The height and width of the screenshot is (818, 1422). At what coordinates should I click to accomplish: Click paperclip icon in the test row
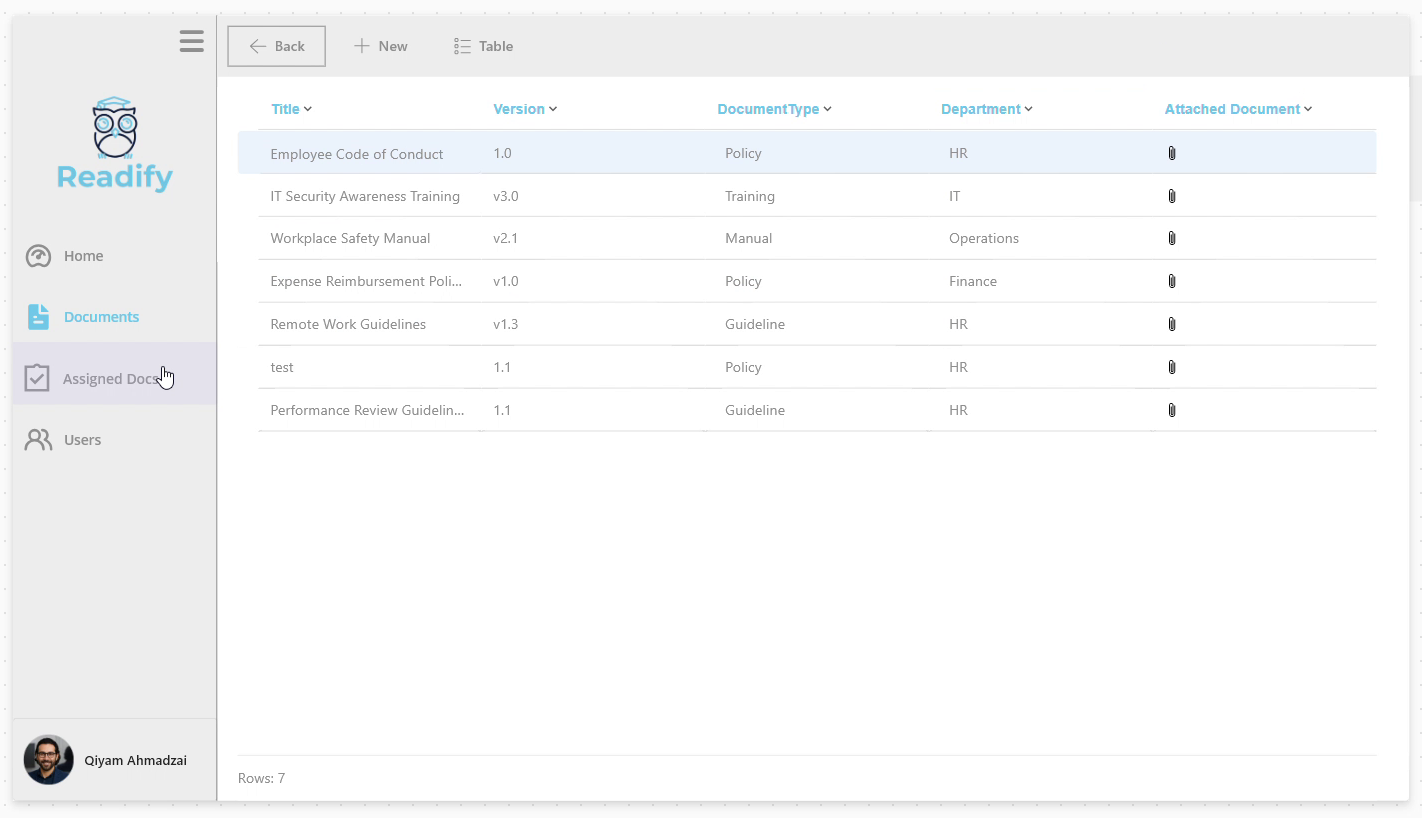tap(1172, 367)
